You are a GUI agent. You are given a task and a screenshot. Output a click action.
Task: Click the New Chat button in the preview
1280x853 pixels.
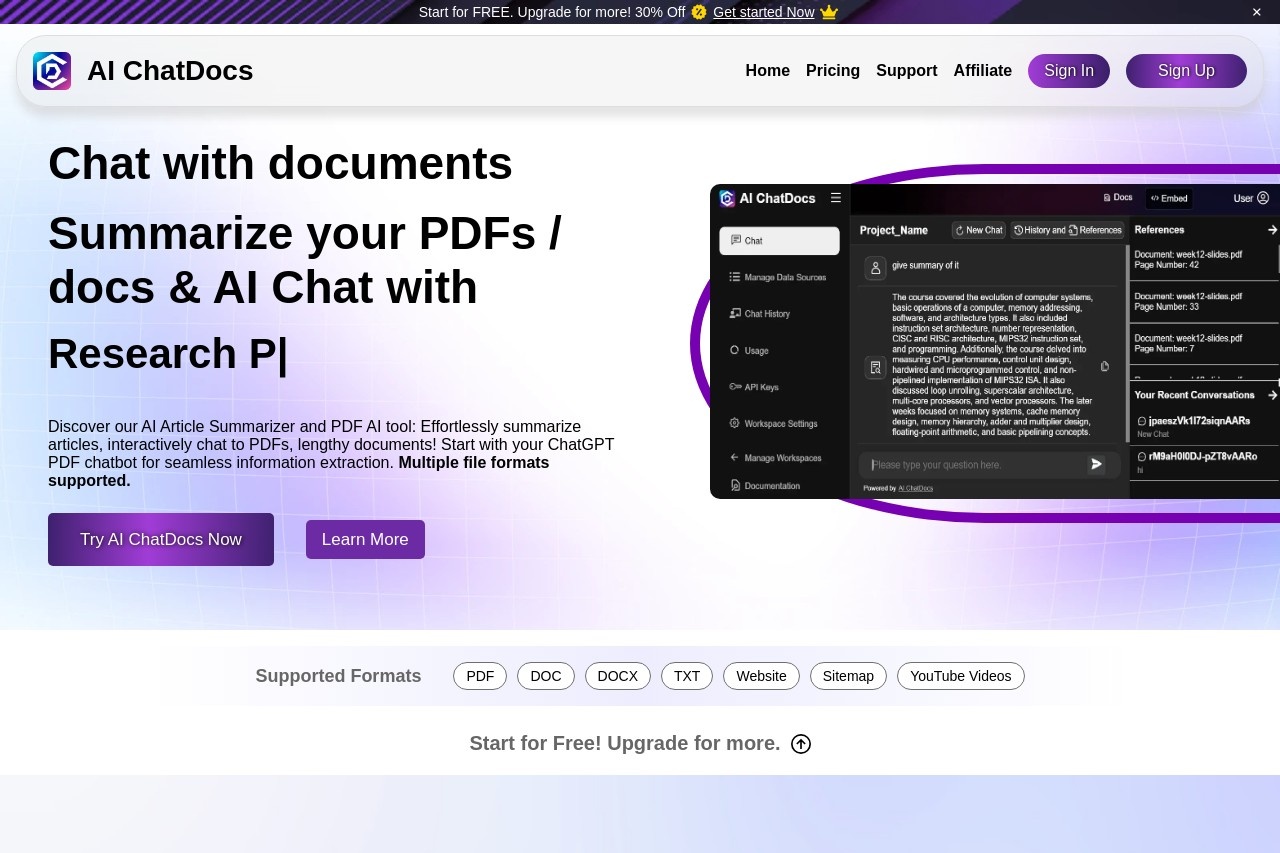point(979,230)
